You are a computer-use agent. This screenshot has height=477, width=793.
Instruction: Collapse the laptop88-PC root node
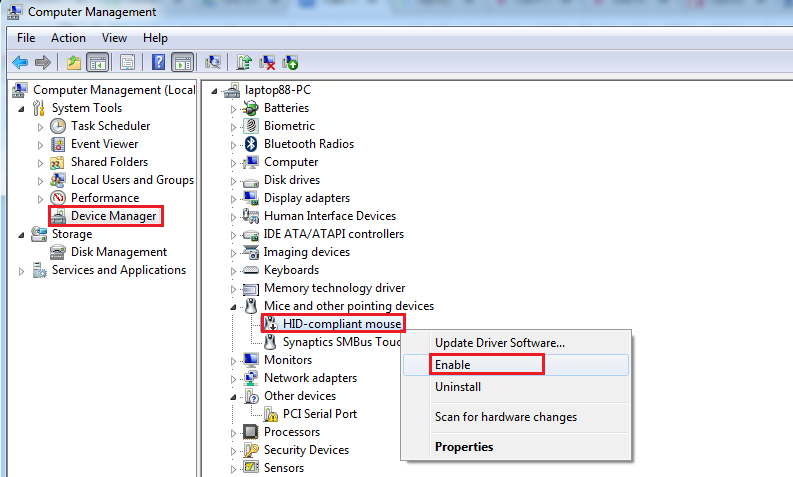[214, 91]
